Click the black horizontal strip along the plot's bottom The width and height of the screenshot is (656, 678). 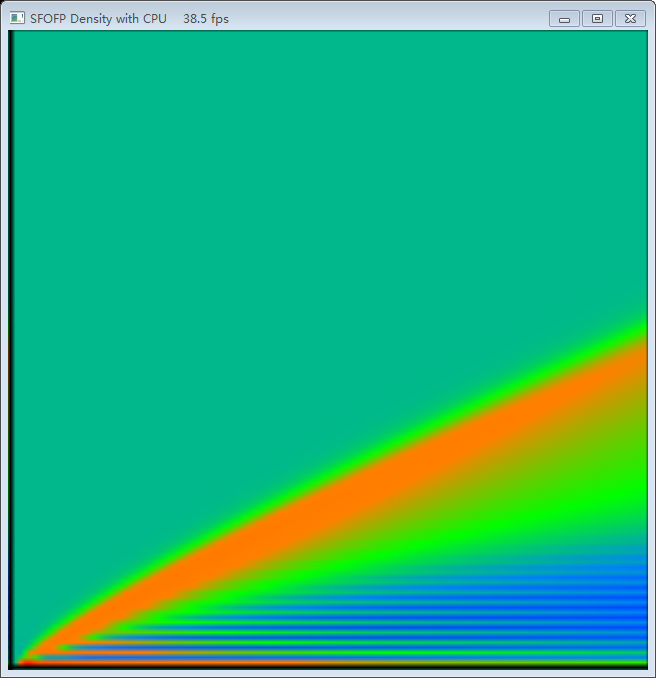click(330, 665)
